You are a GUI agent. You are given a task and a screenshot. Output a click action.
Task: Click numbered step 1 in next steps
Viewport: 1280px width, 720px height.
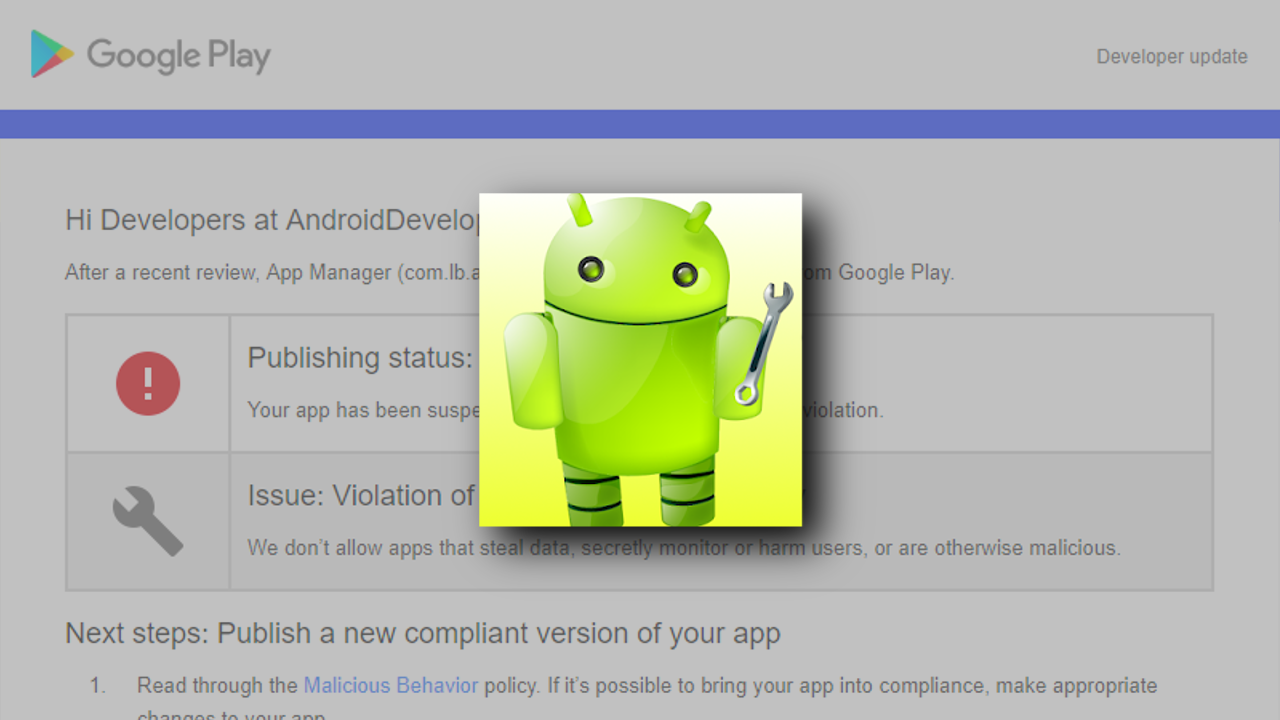pyautogui.click(x=96, y=685)
